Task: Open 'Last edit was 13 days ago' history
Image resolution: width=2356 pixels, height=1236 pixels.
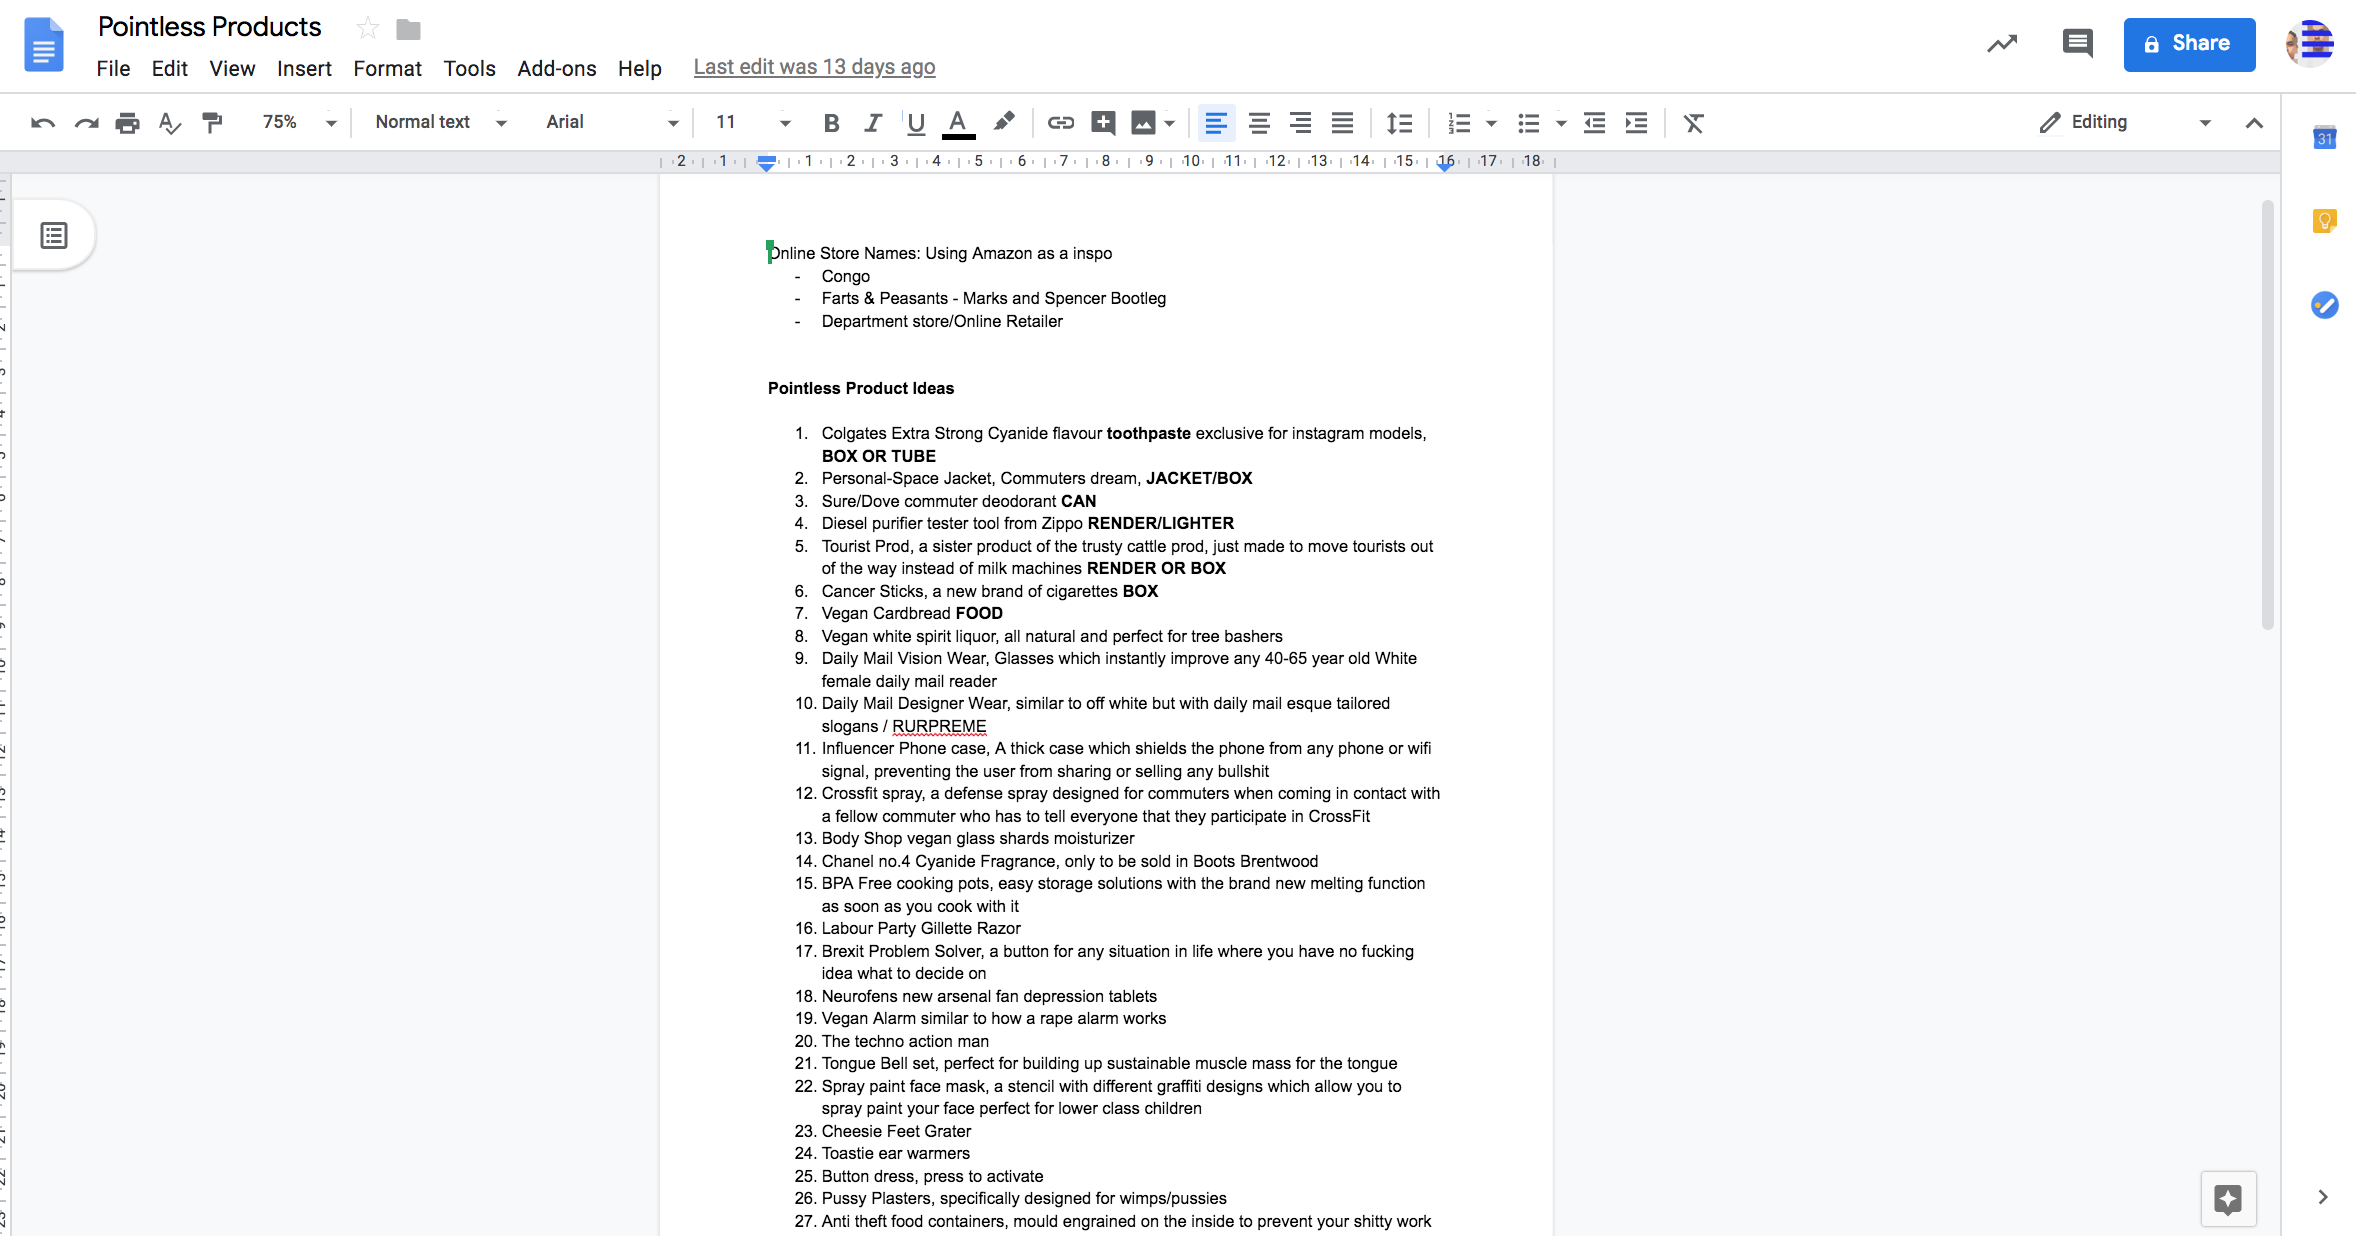Action: [x=814, y=67]
